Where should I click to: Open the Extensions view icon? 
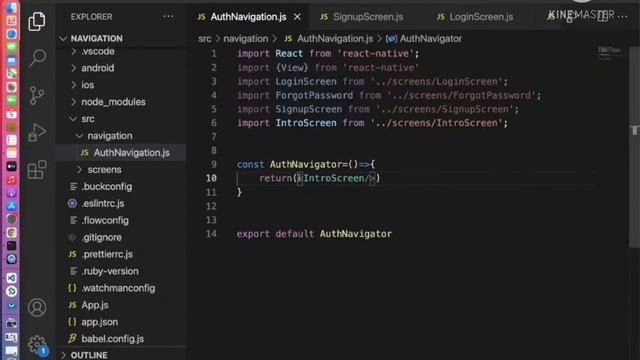tap(37, 169)
